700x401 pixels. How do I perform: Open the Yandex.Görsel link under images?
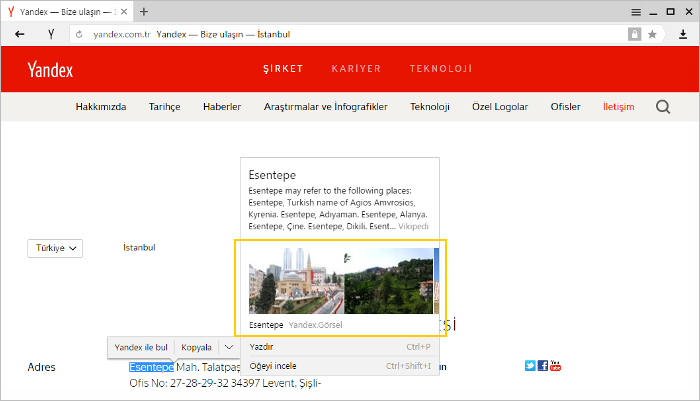315,325
